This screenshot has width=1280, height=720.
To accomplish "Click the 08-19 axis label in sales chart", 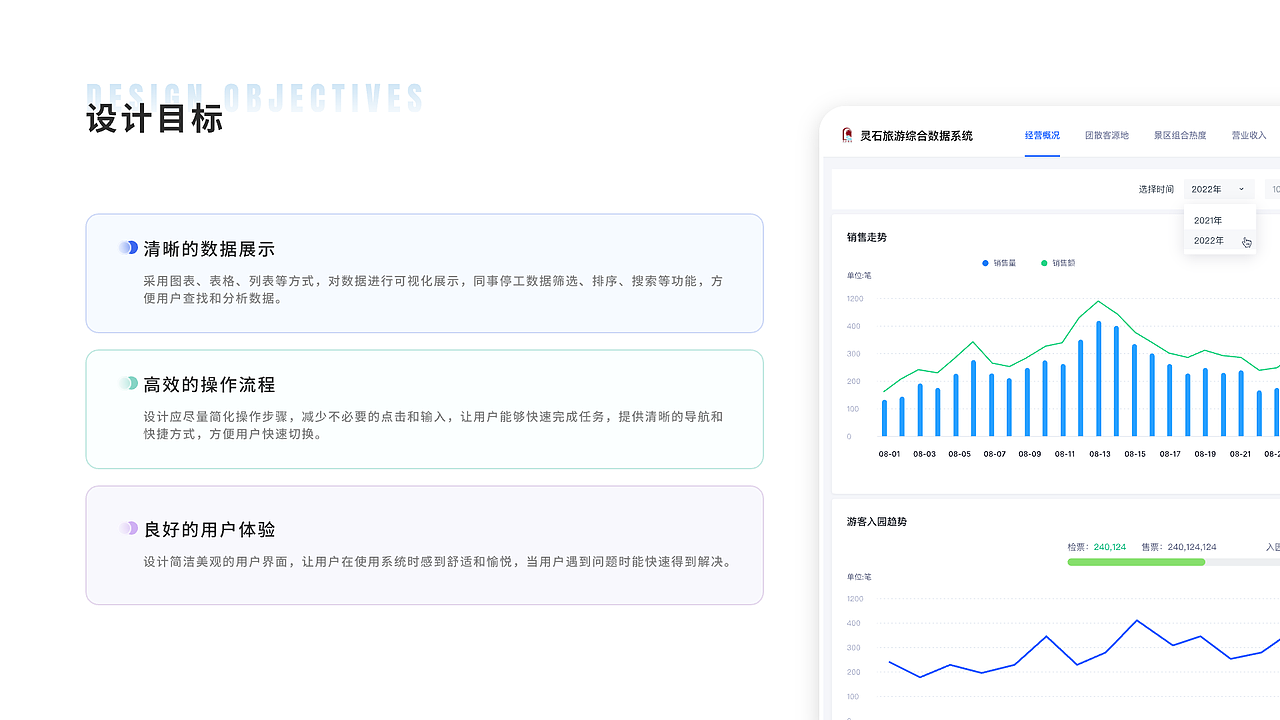I will tap(1205, 454).
